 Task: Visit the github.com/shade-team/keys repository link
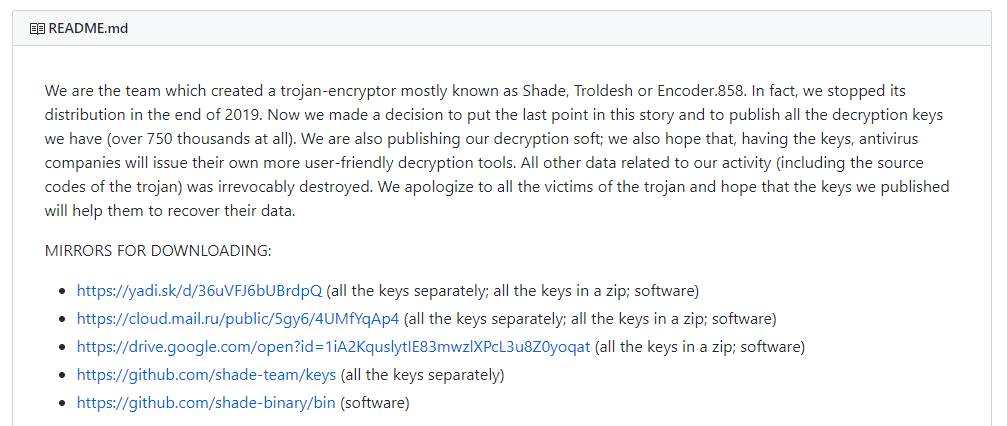pos(206,375)
